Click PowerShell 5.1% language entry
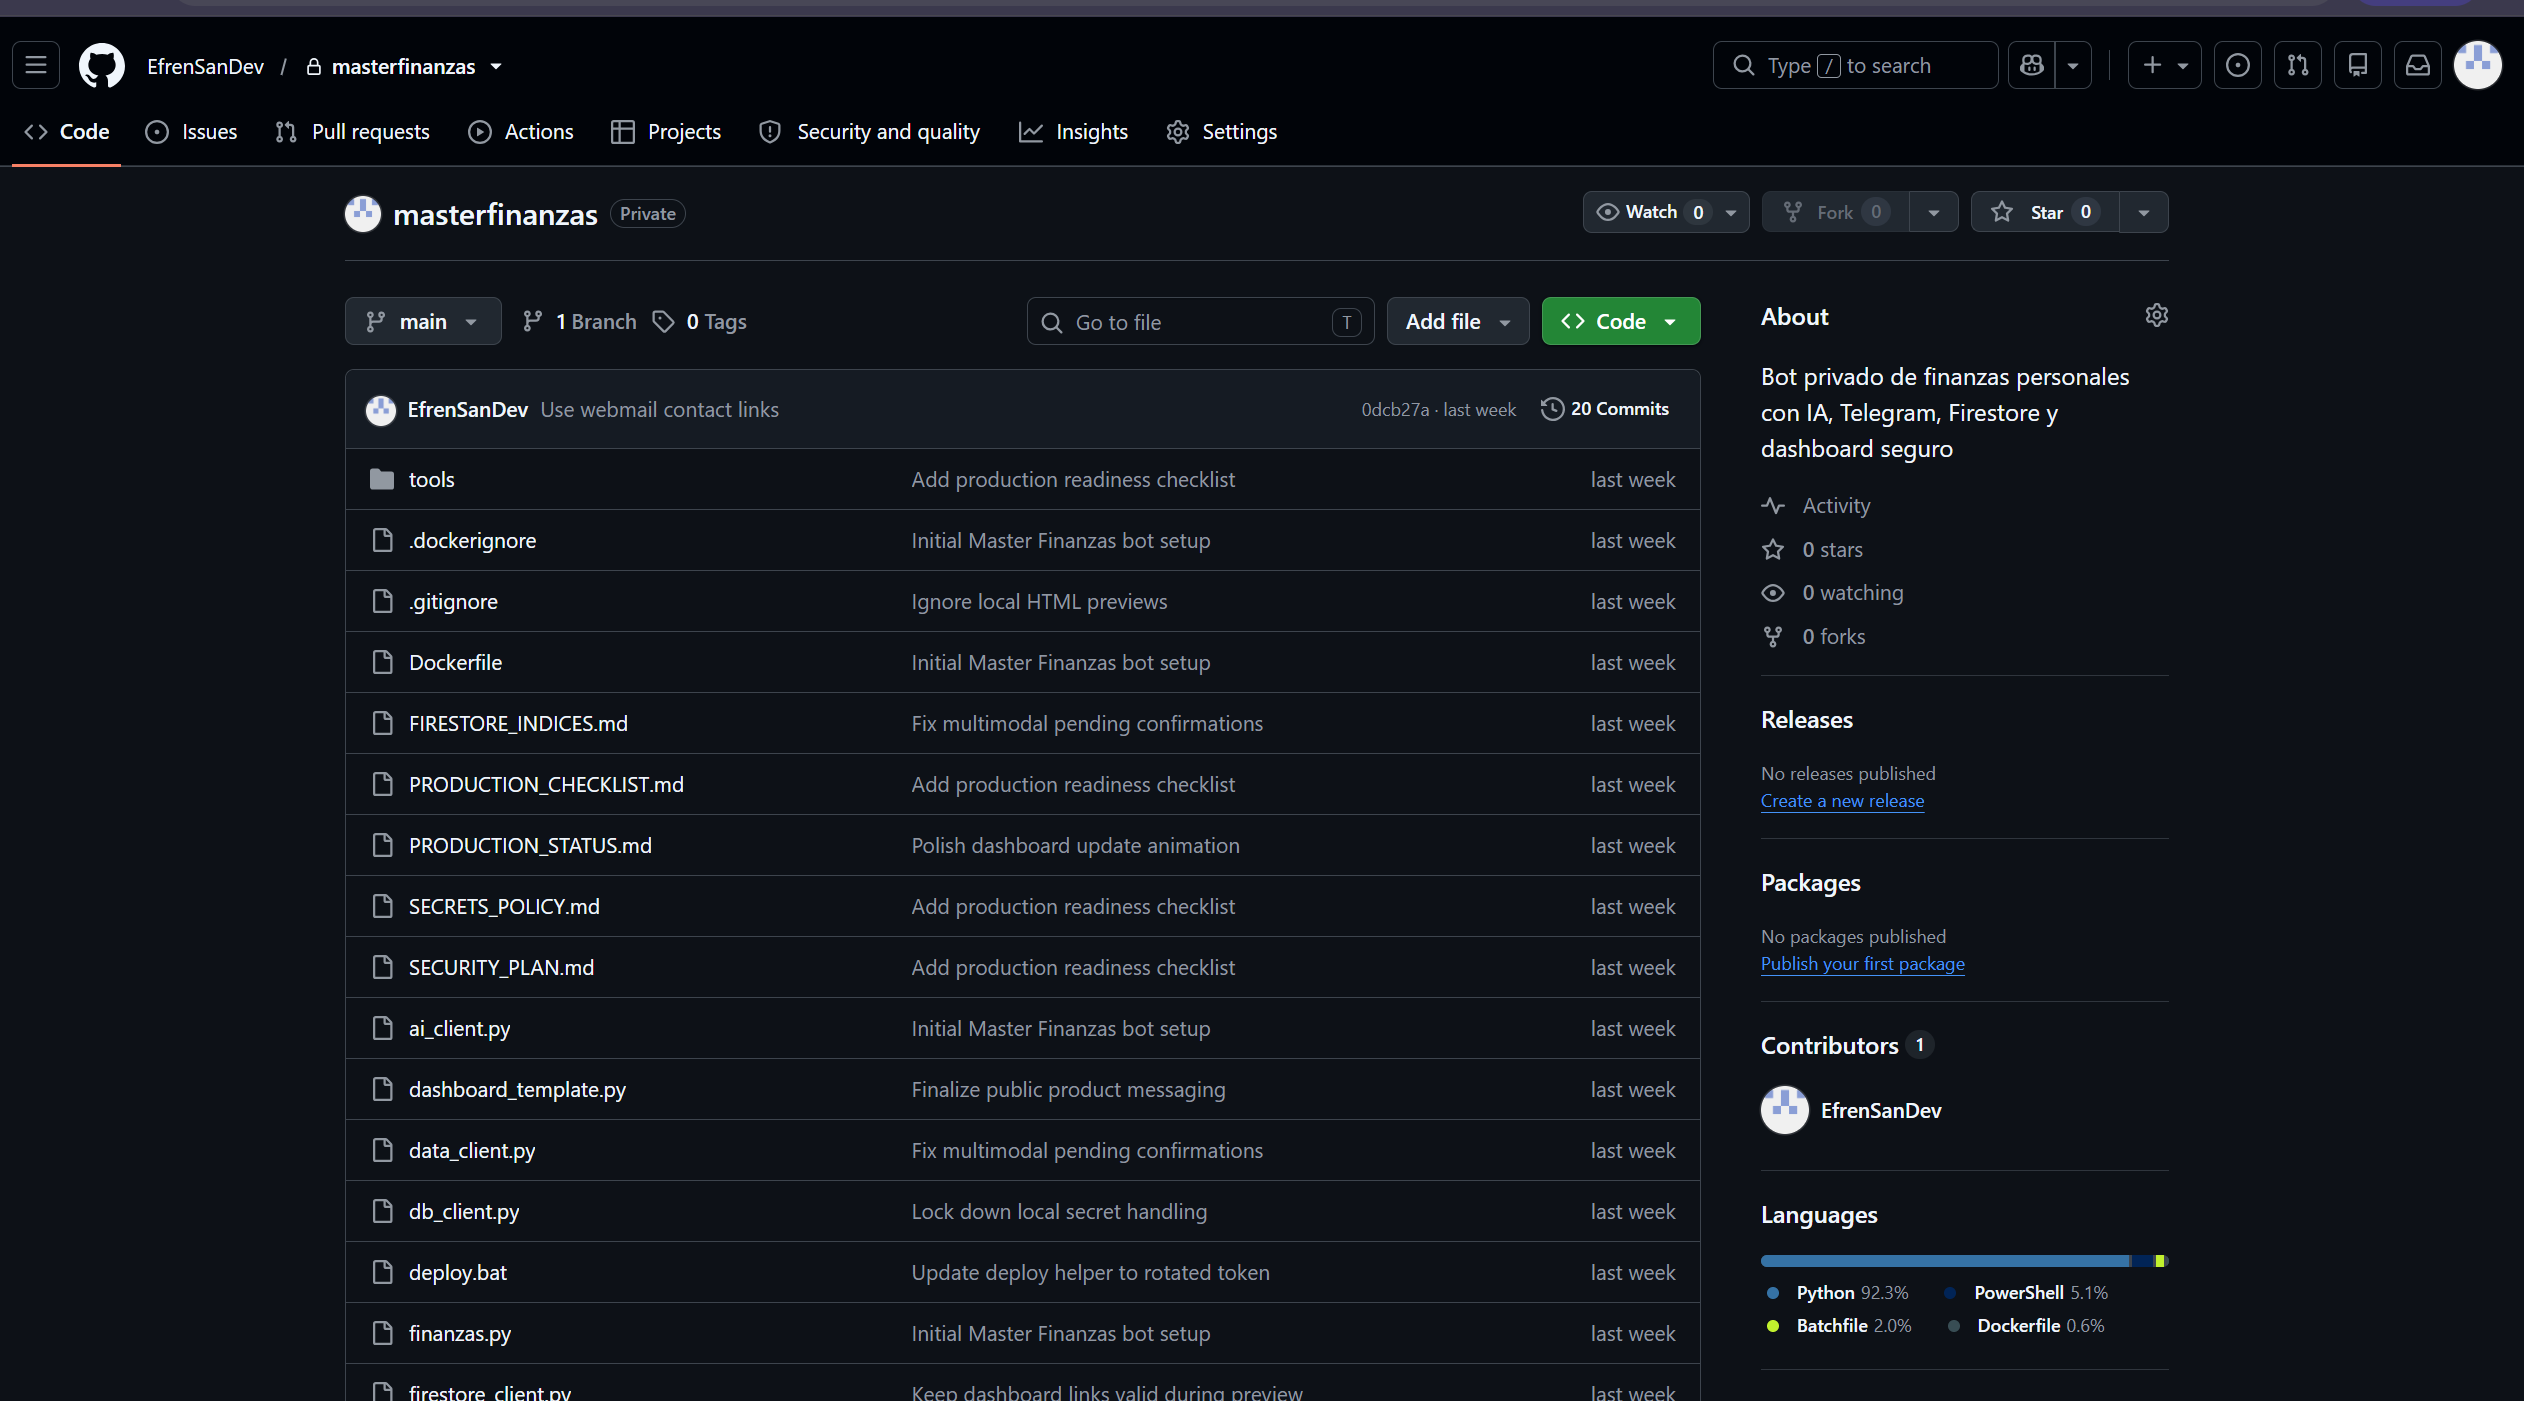 (x=2026, y=1293)
